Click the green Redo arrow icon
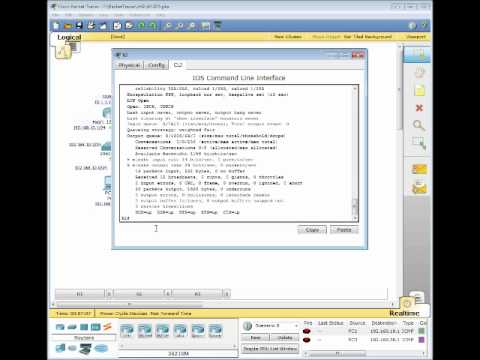Viewport: 480px width, 360px height. (x=153, y=25)
